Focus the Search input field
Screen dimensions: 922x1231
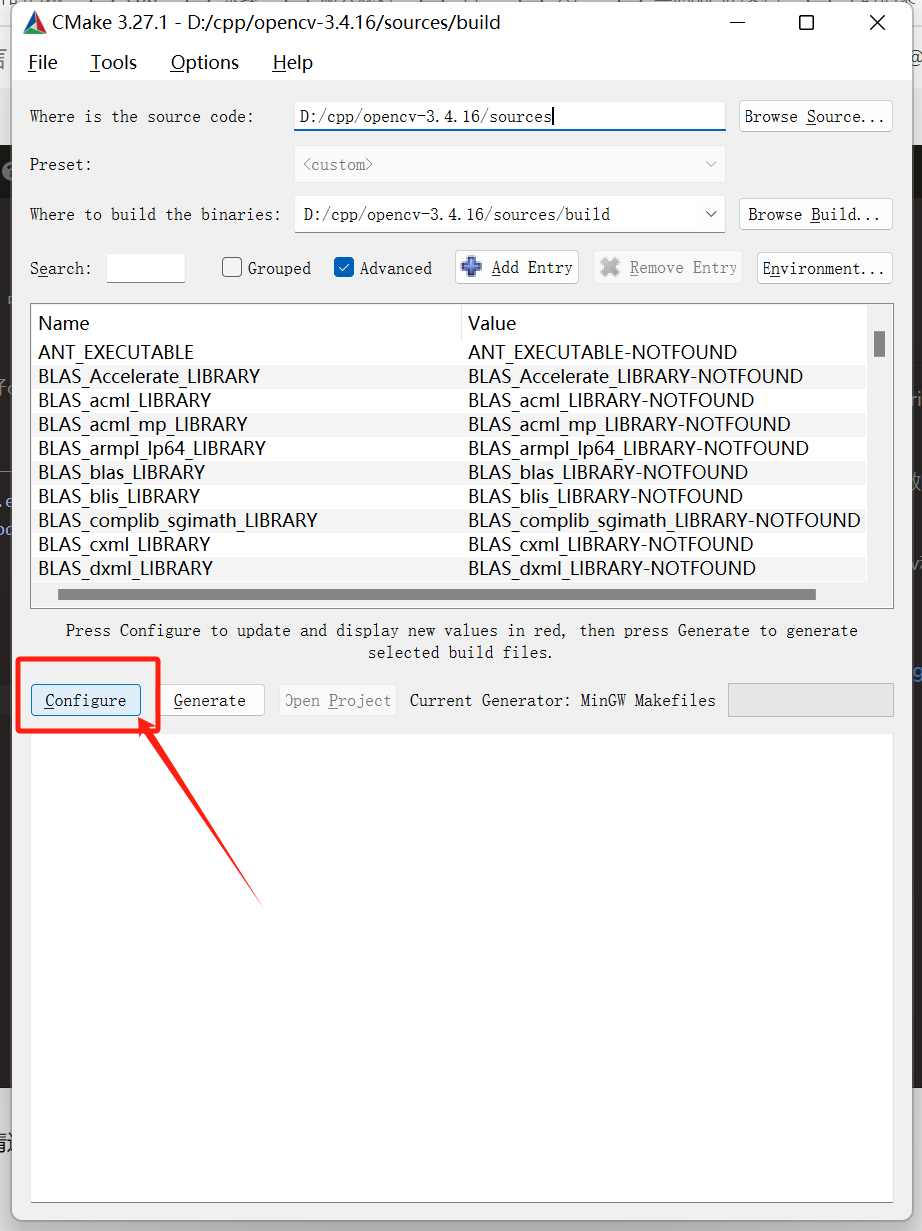pos(146,268)
